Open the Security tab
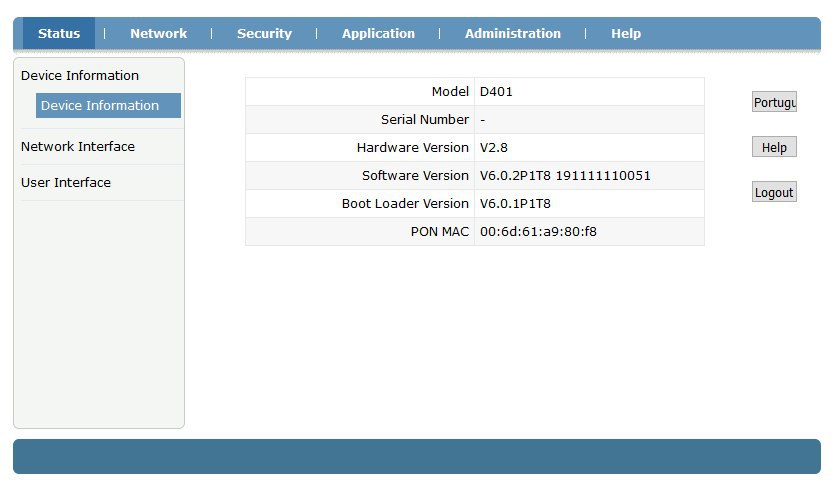Viewport: 837px width, 484px height. click(x=264, y=34)
